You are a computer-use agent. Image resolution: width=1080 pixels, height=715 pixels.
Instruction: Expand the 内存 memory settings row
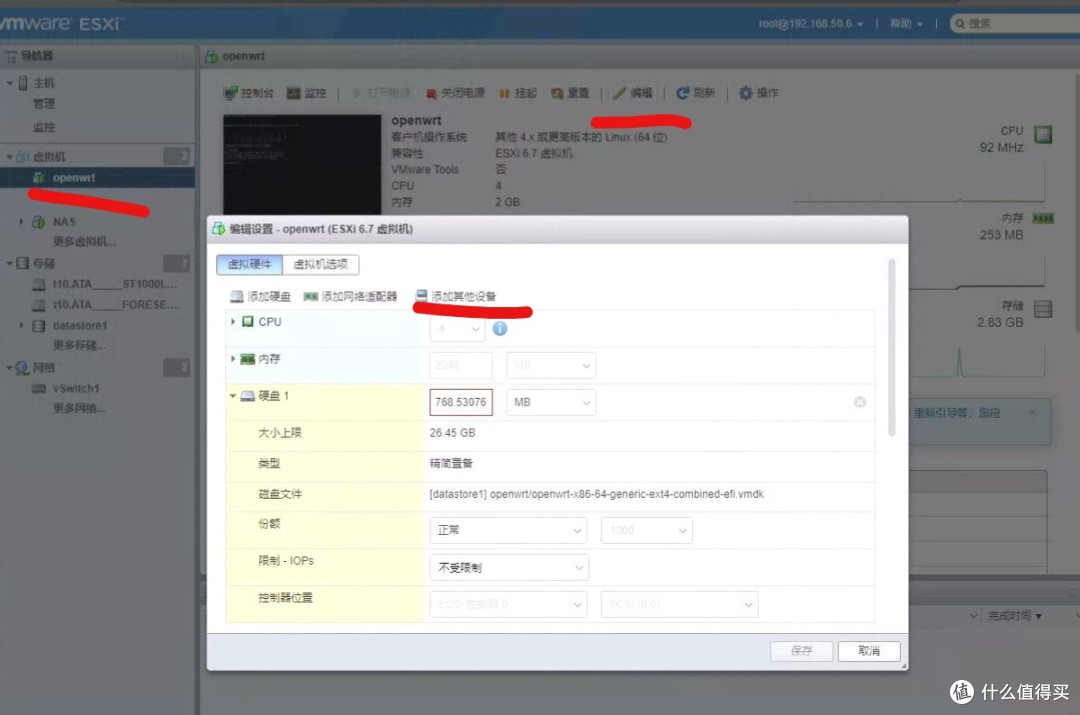tap(233, 359)
